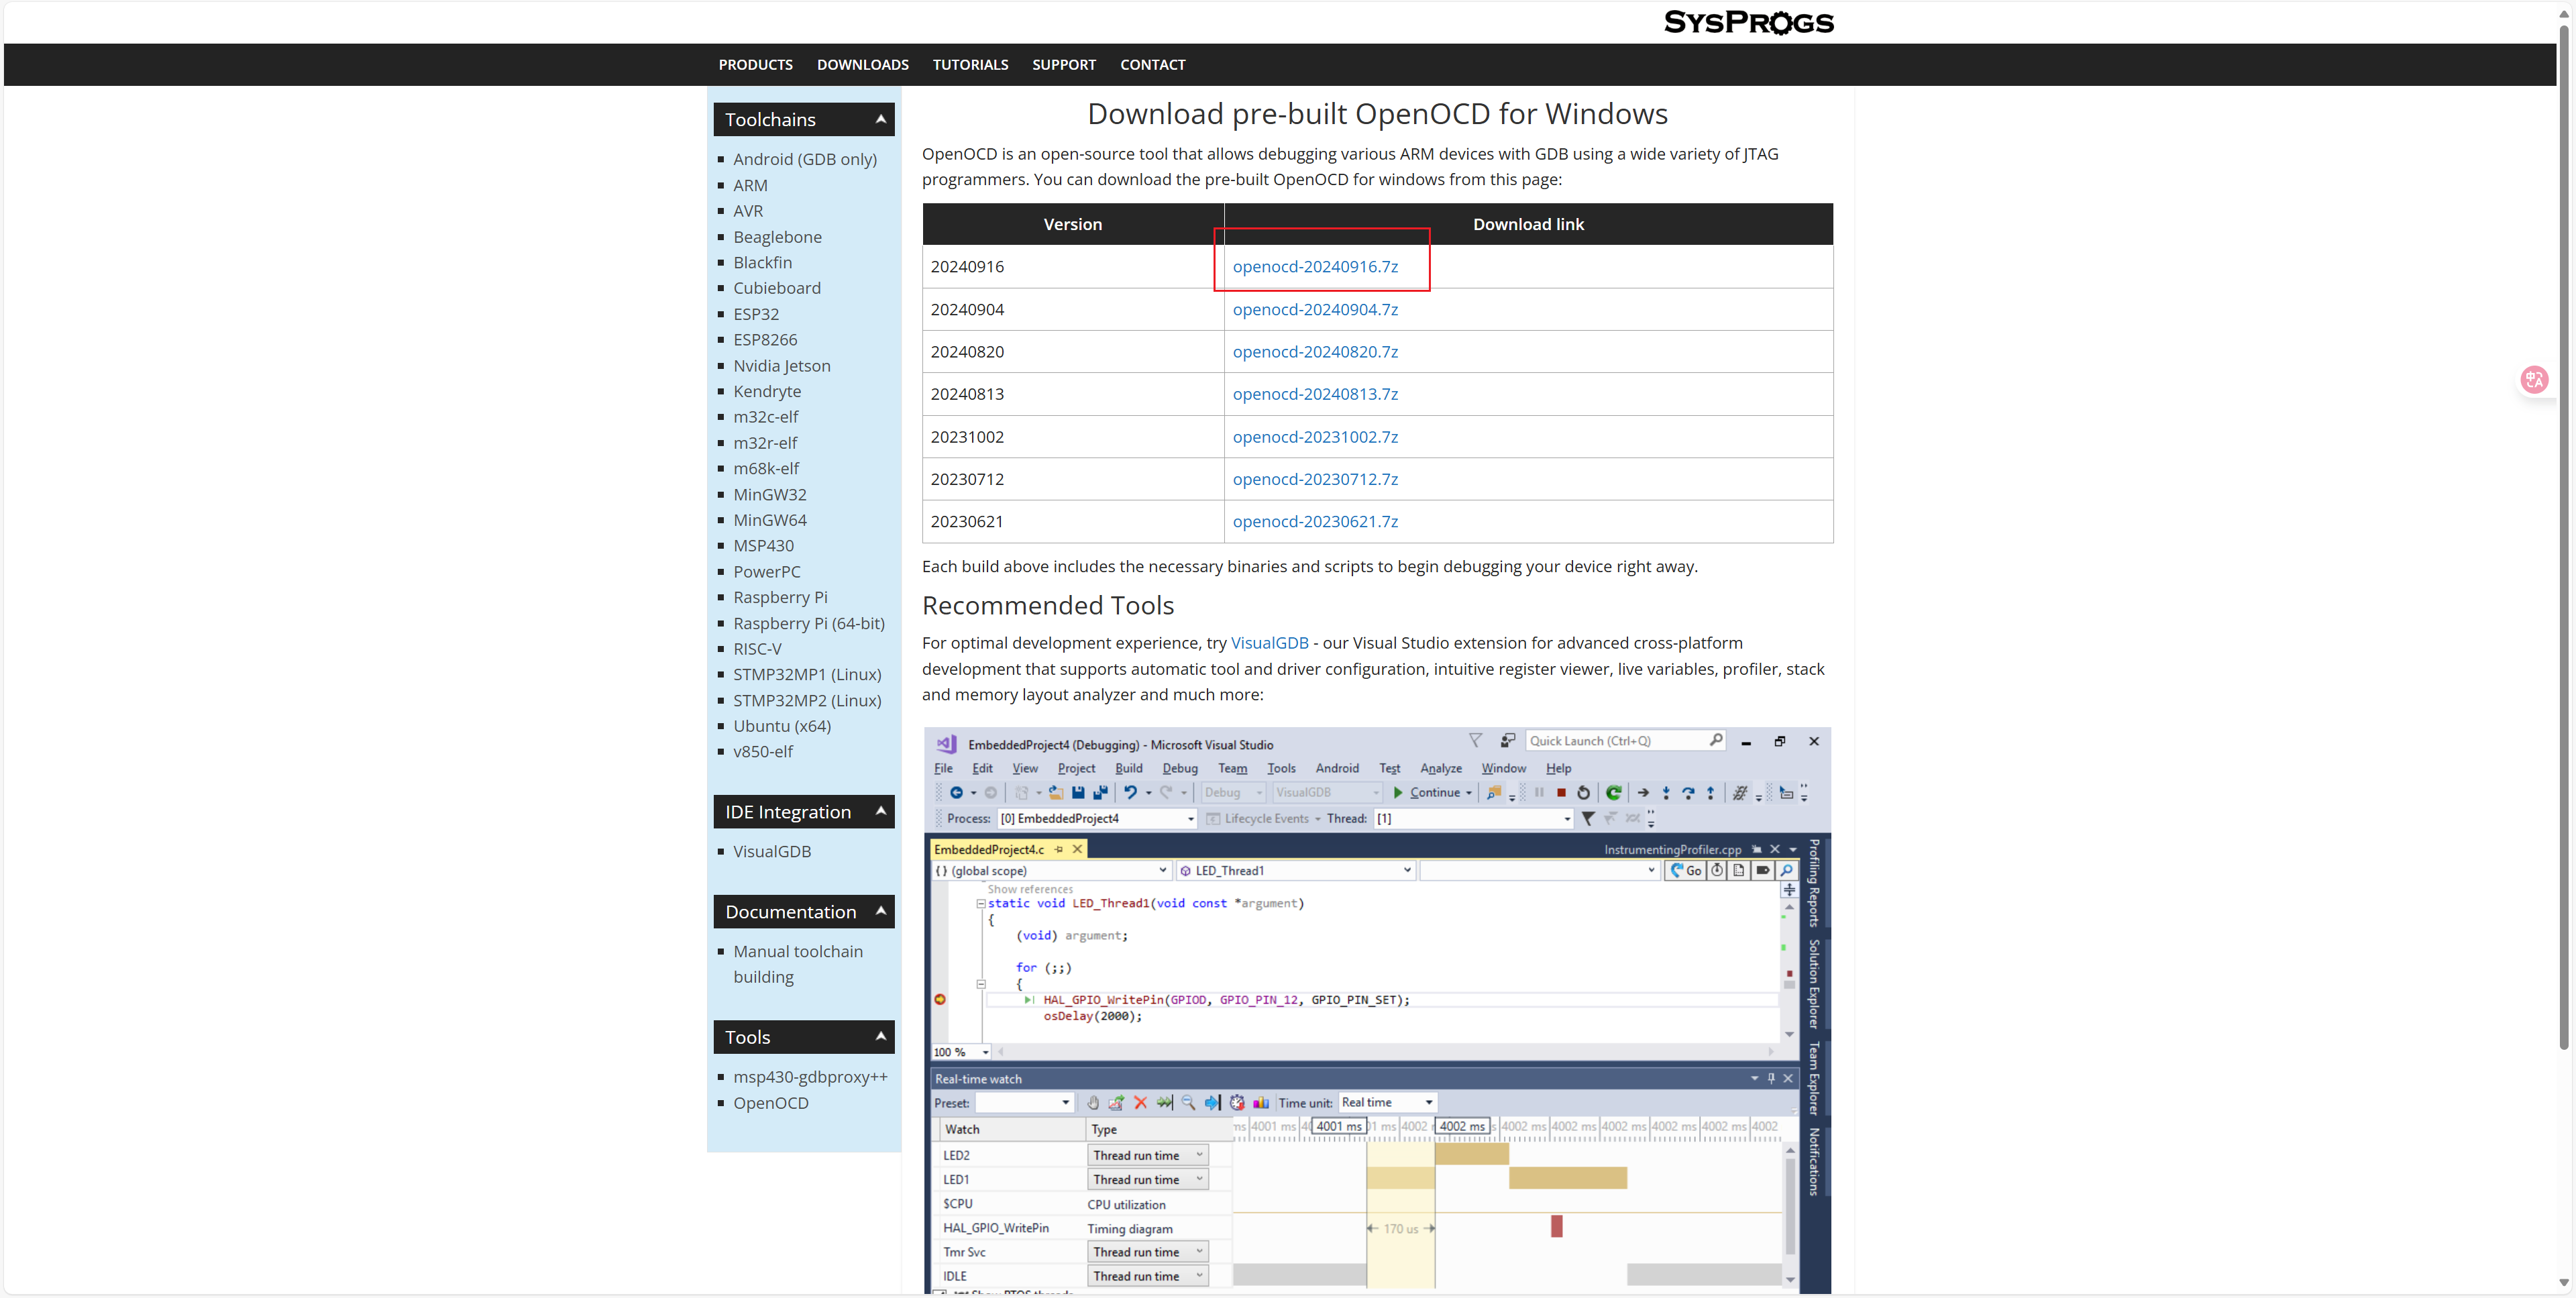The image size is (2576, 1298).
Task: Download openocd-20230712.7z
Action: (1315, 478)
